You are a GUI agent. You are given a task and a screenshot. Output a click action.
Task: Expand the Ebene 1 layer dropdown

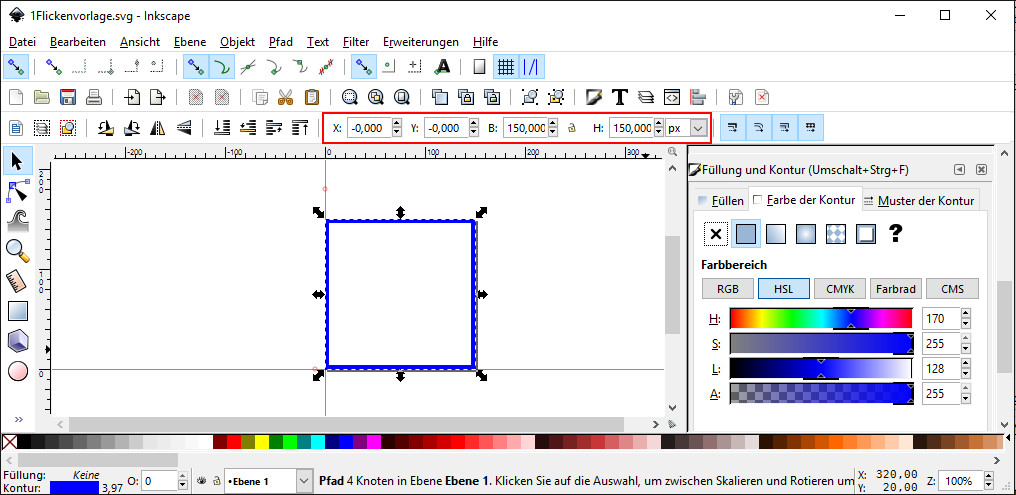tap(304, 481)
